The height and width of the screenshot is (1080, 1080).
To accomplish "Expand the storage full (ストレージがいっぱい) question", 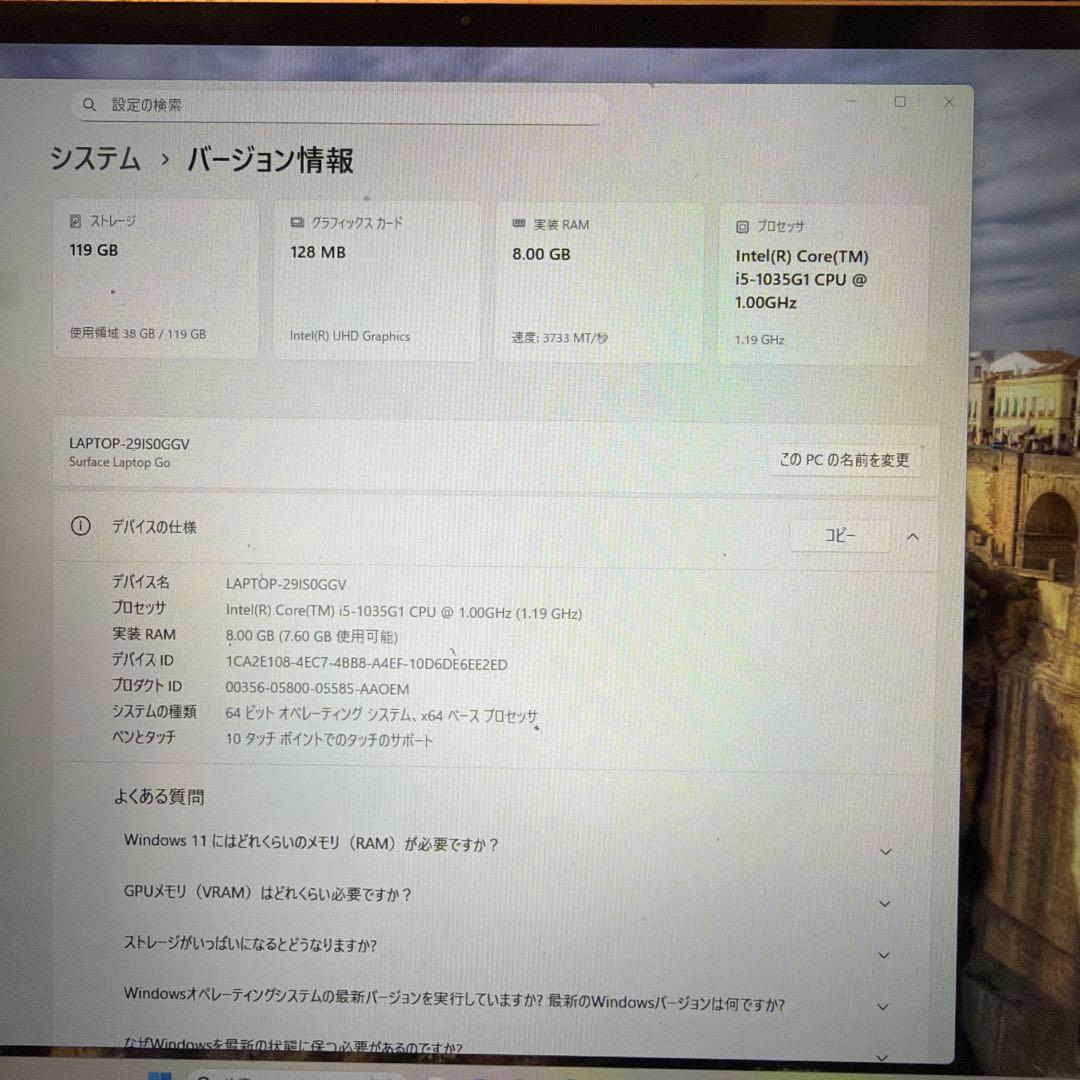I will pyautogui.click(x=884, y=955).
